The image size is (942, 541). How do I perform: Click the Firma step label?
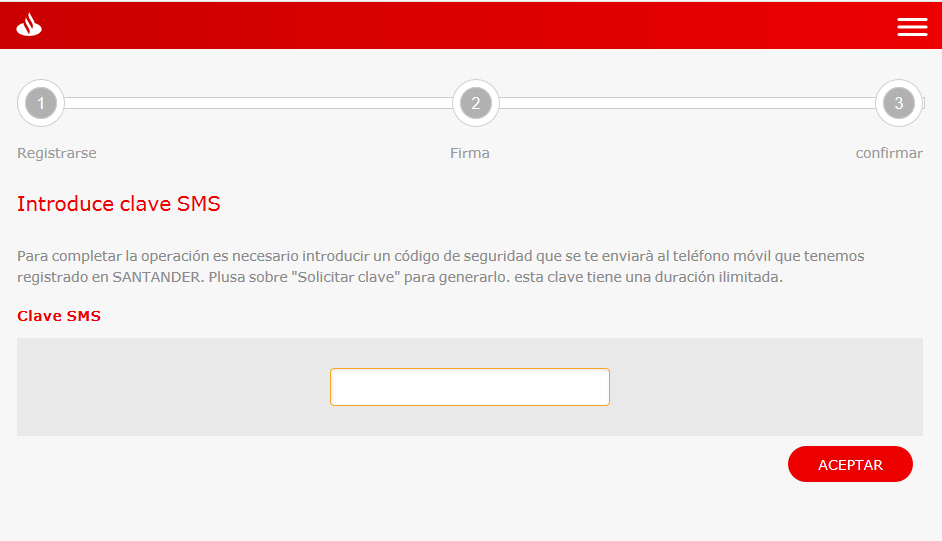pos(470,153)
